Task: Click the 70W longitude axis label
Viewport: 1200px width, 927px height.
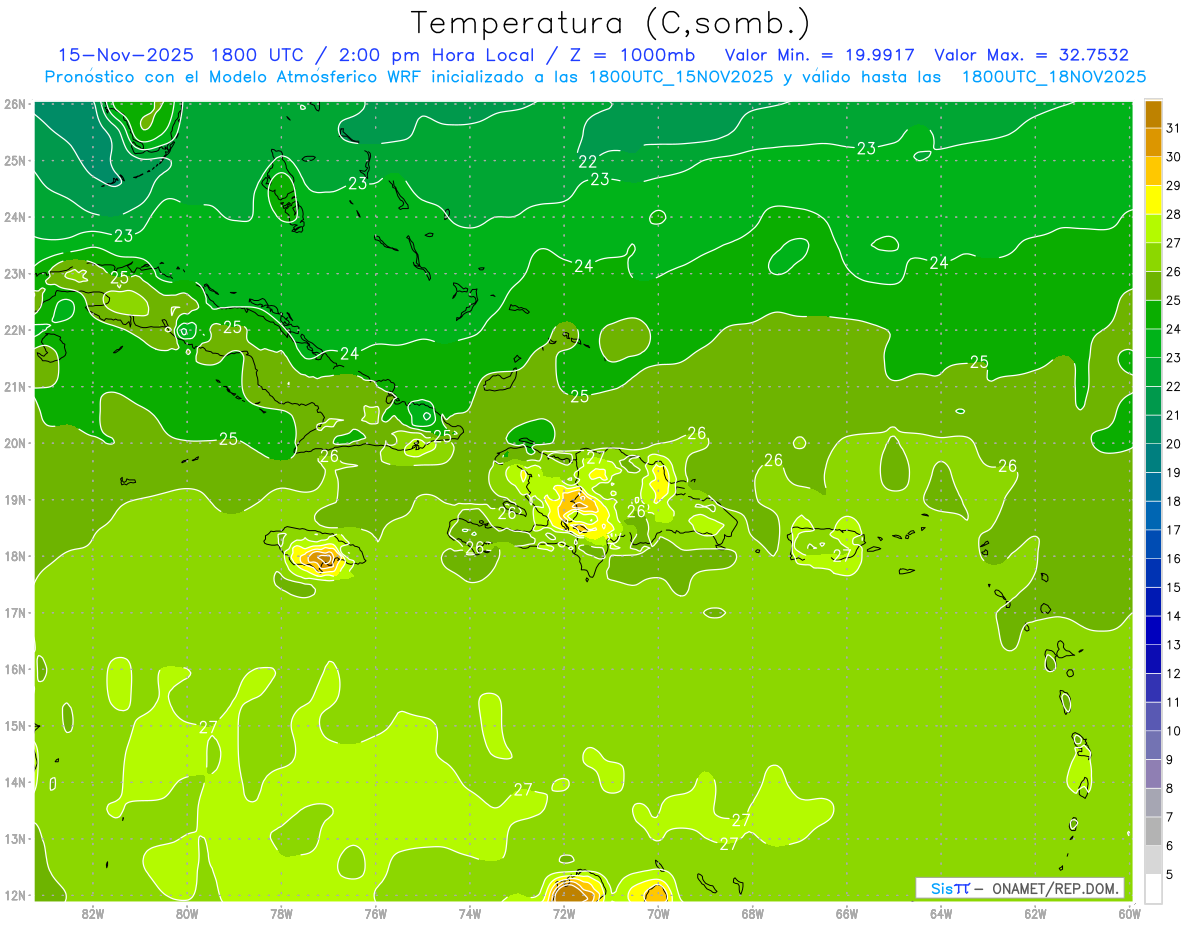Action: pyautogui.click(x=658, y=913)
